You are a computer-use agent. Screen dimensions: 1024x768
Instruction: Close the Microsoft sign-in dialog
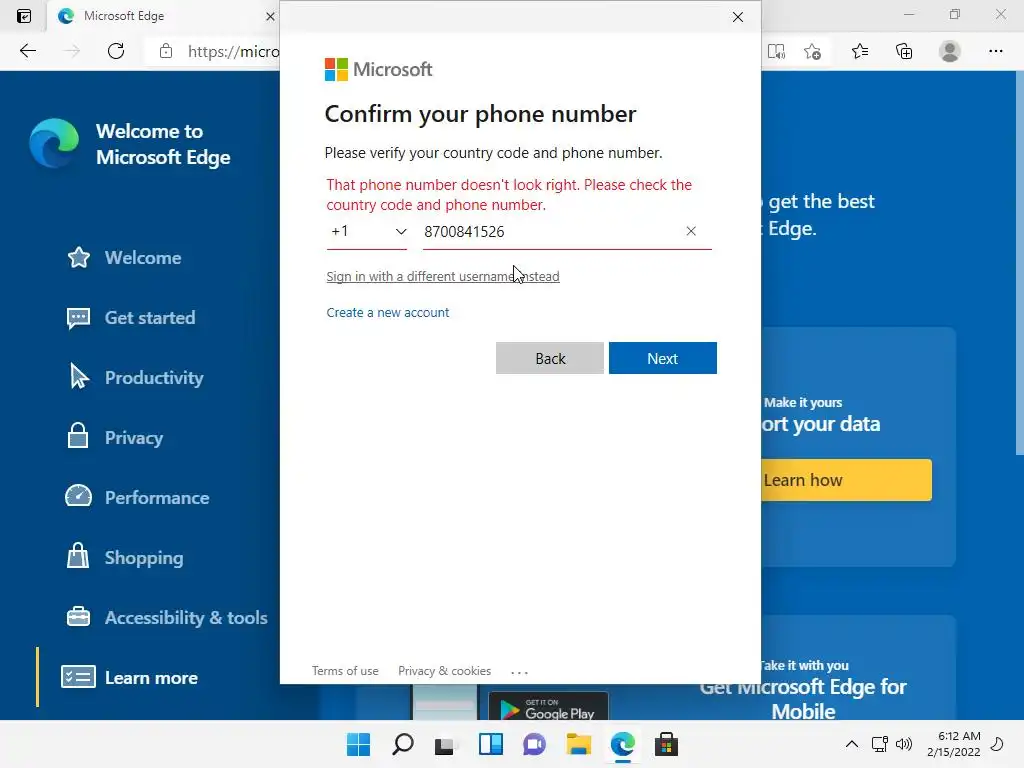tap(738, 17)
